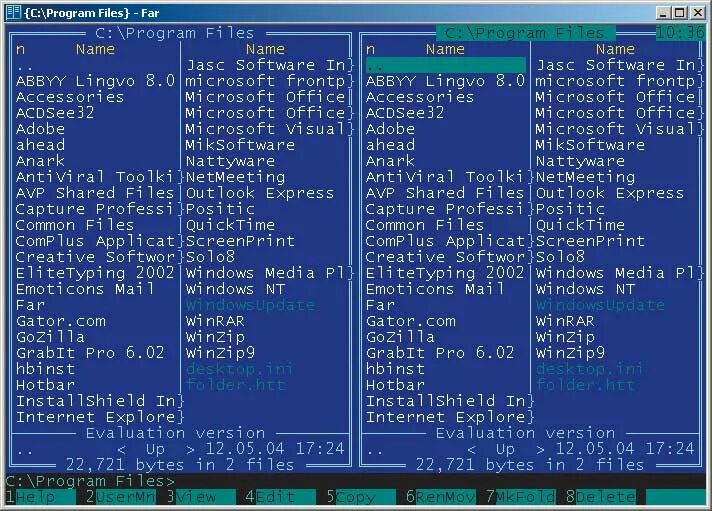Click the left panel's sort mode letter n
Image resolution: width=712 pixels, height=511 pixels.
[x=20, y=49]
